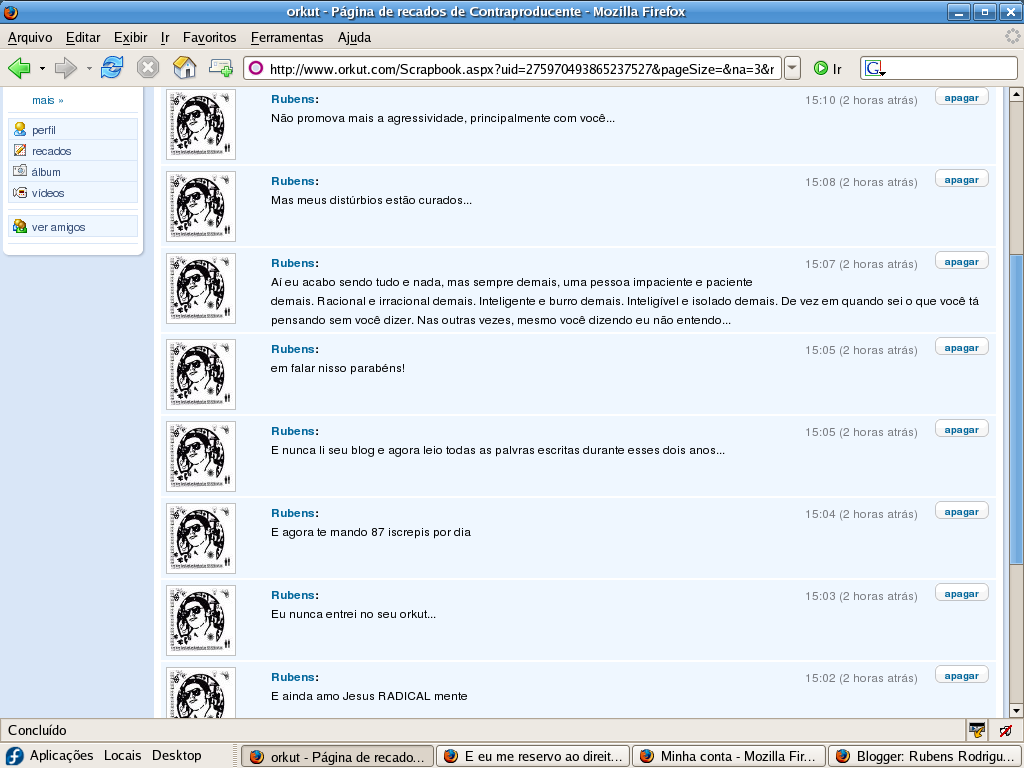
Task: Click the green Ir go button
Action: pyautogui.click(x=827, y=68)
